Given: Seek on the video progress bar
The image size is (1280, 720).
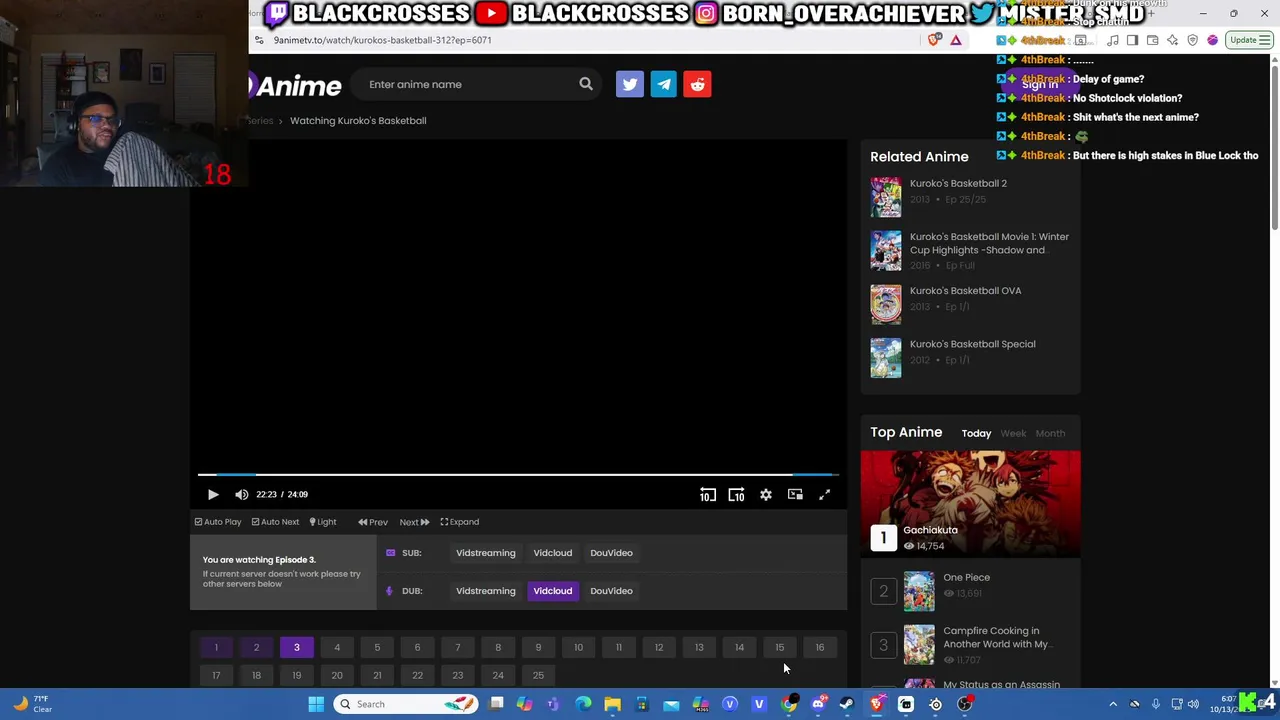Looking at the screenshot, I should (x=518, y=475).
